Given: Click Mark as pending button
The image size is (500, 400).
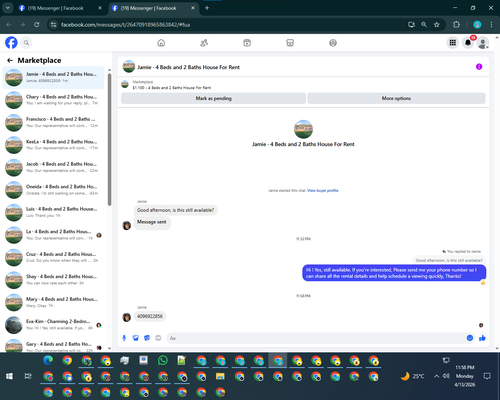Looking at the screenshot, I should 213,98.
